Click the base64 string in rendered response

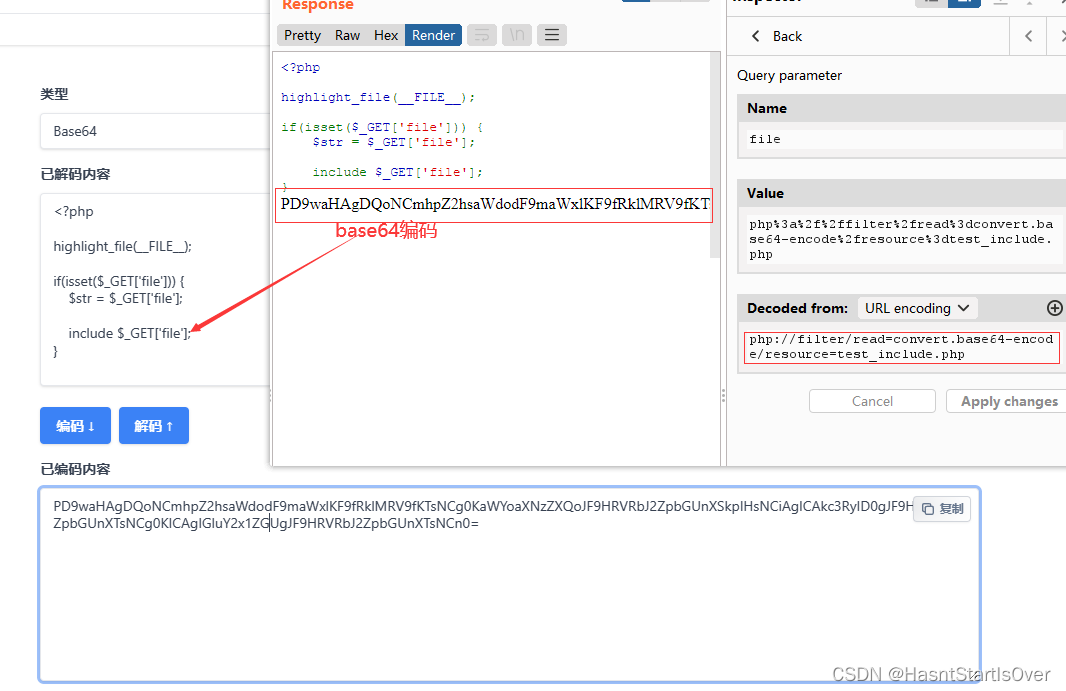494,205
